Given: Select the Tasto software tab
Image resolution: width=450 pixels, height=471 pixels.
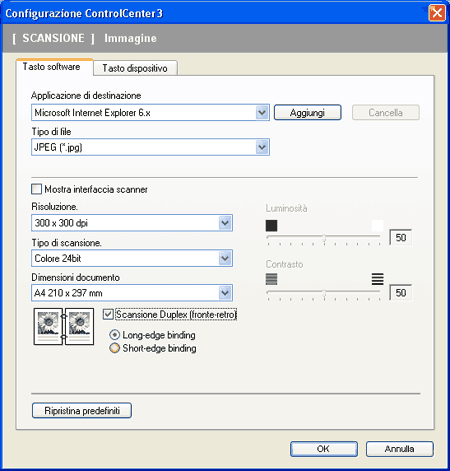Looking at the screenshot, I should pos(52,67).
